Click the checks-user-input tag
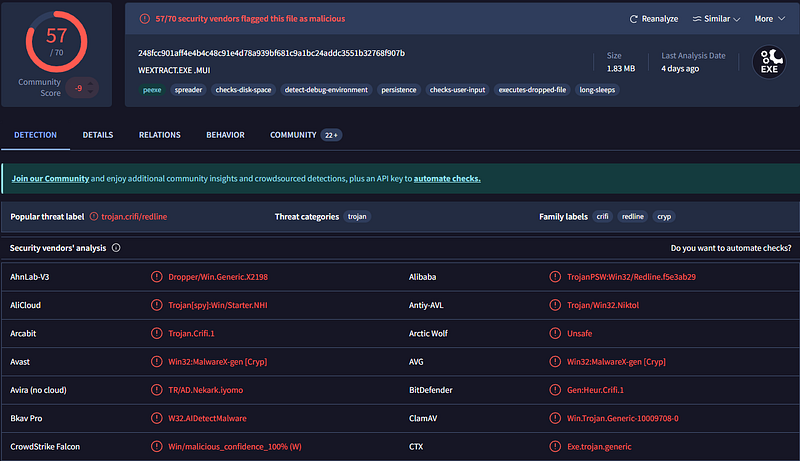The image size is (800, 461). pos(457,90)
